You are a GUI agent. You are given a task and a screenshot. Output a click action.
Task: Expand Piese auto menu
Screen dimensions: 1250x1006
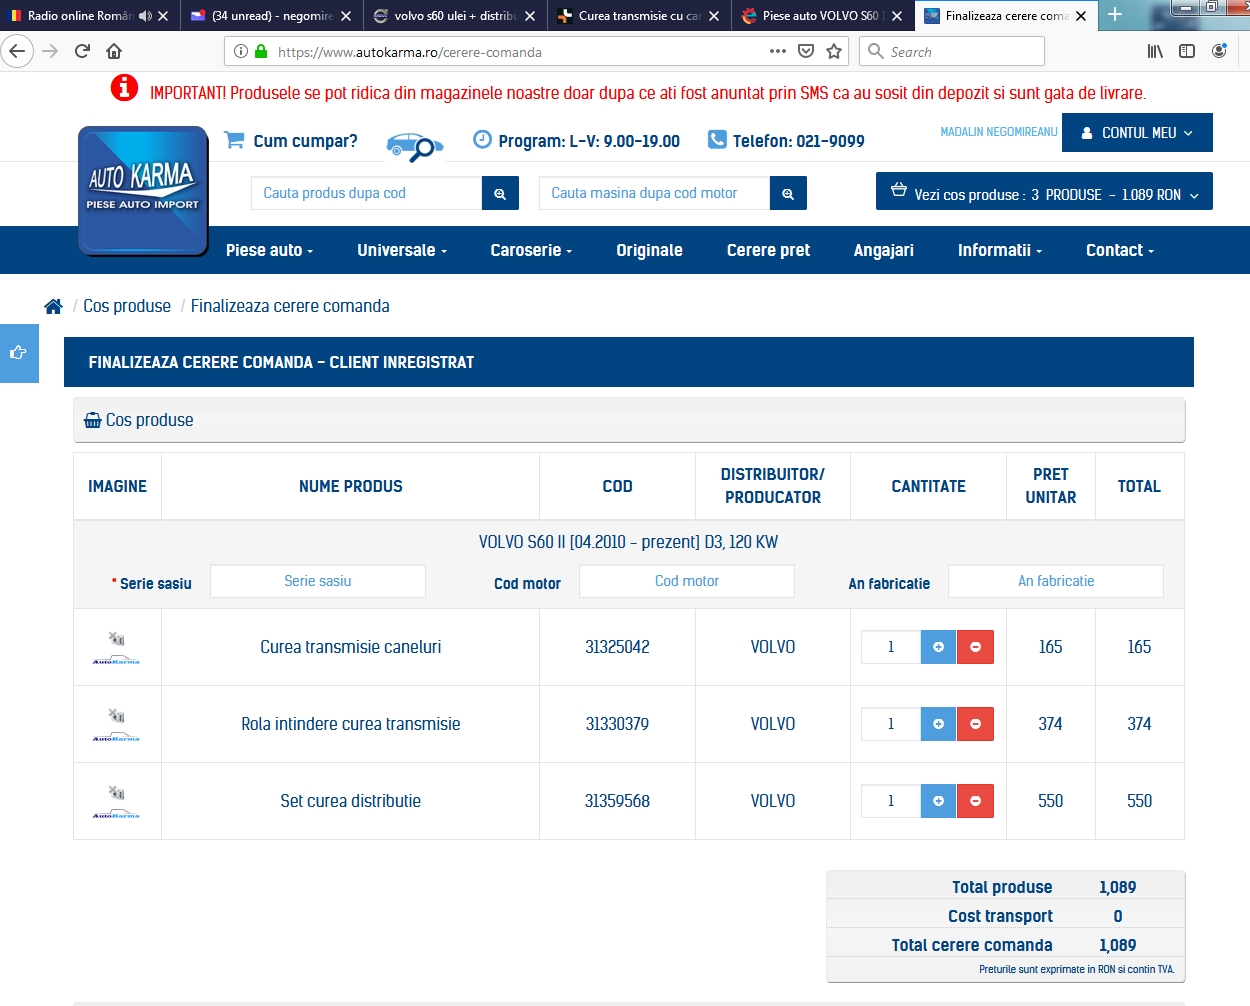pos(269,250)
